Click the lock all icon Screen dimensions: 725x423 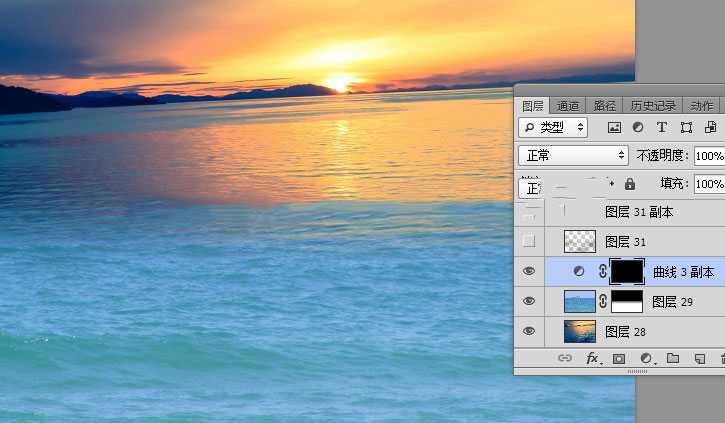[630, 184]
